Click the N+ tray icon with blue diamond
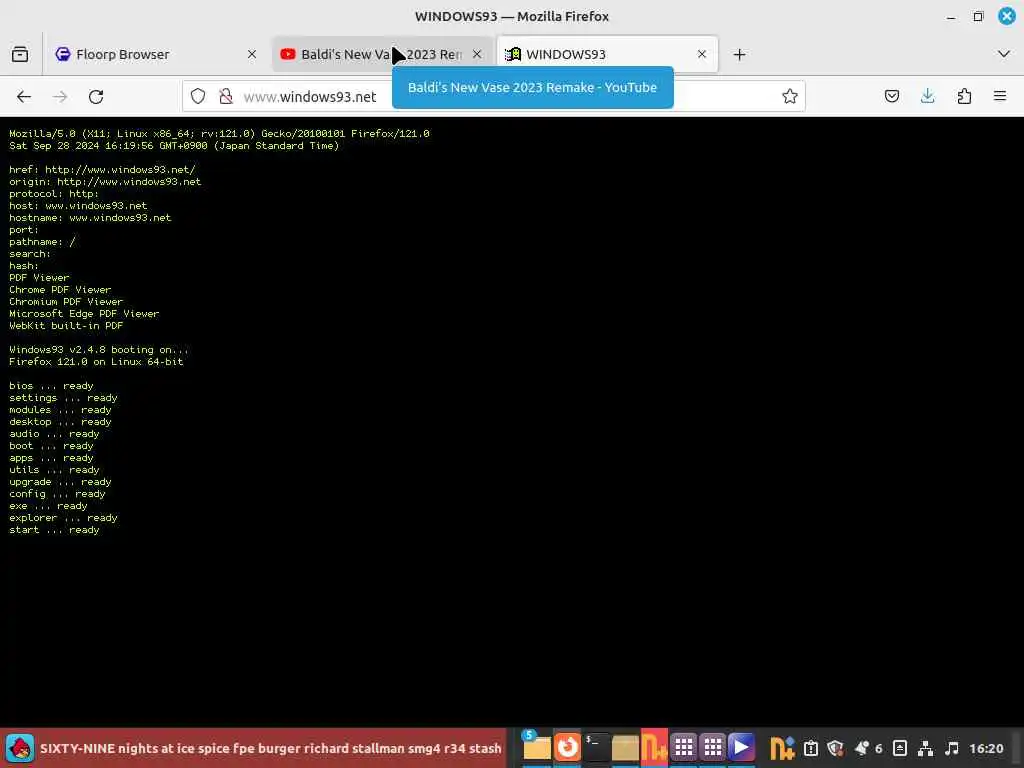 (782, 748)
